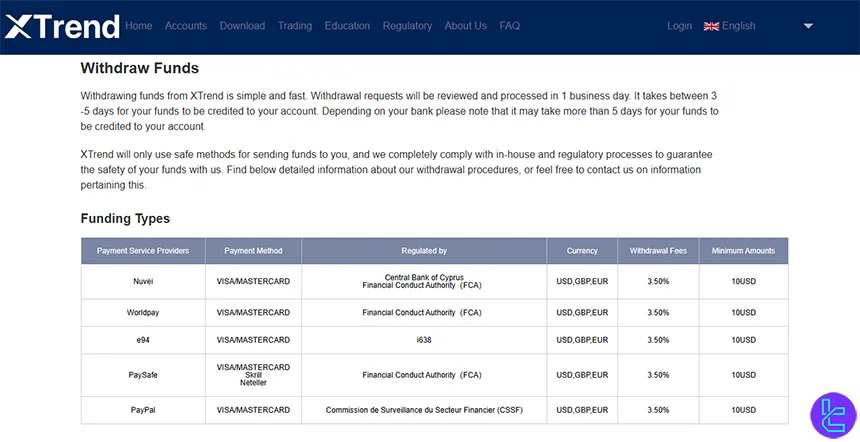Navigate to About Us
The width and height of the screenshot is (860, 442).
(466, 26)
